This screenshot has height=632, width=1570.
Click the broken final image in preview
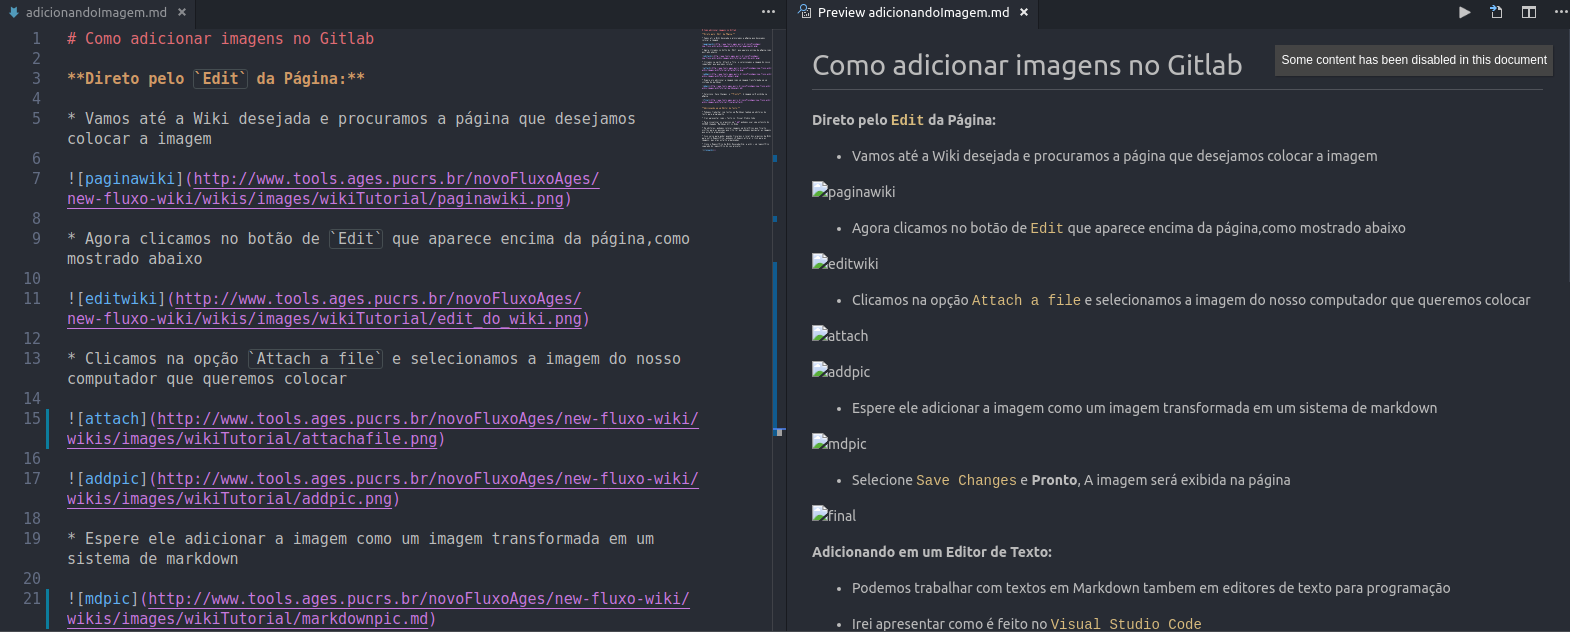[x=834, y=516]
